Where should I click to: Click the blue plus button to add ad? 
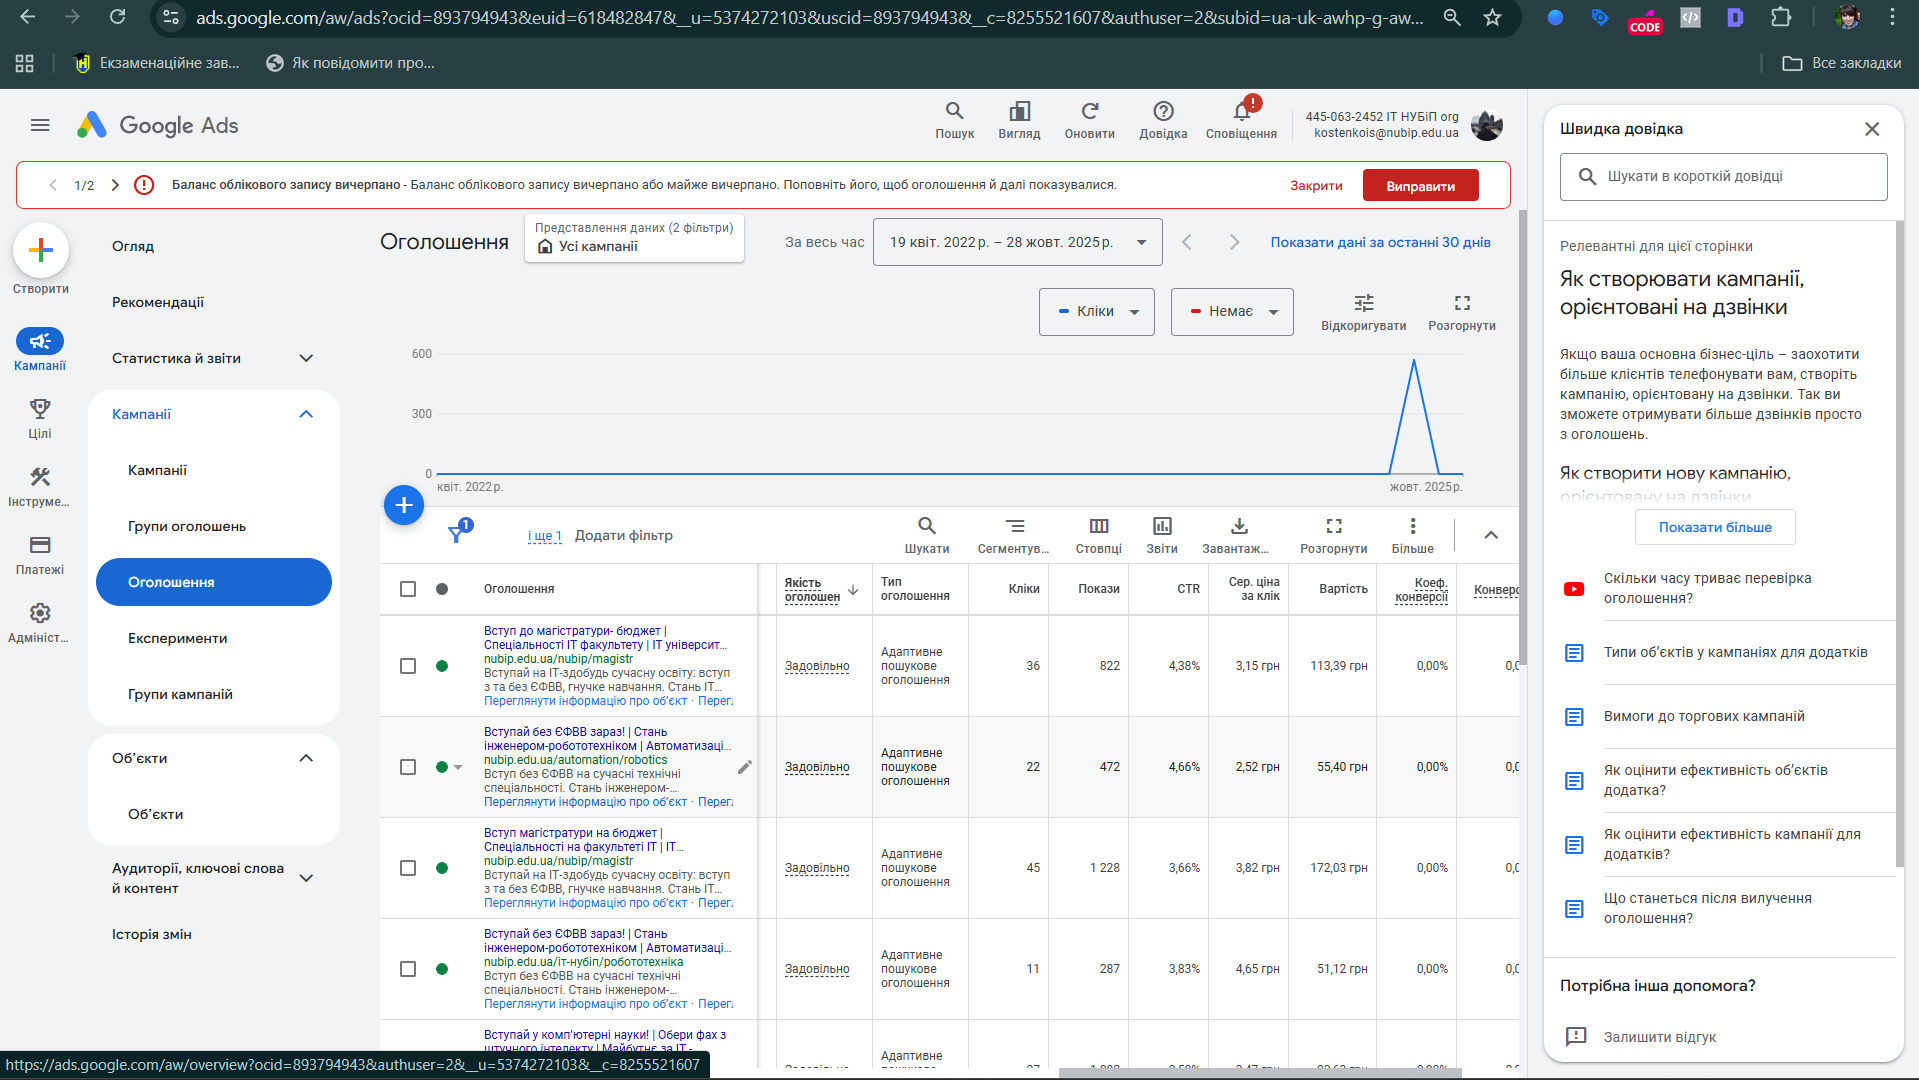pos(404,505)
